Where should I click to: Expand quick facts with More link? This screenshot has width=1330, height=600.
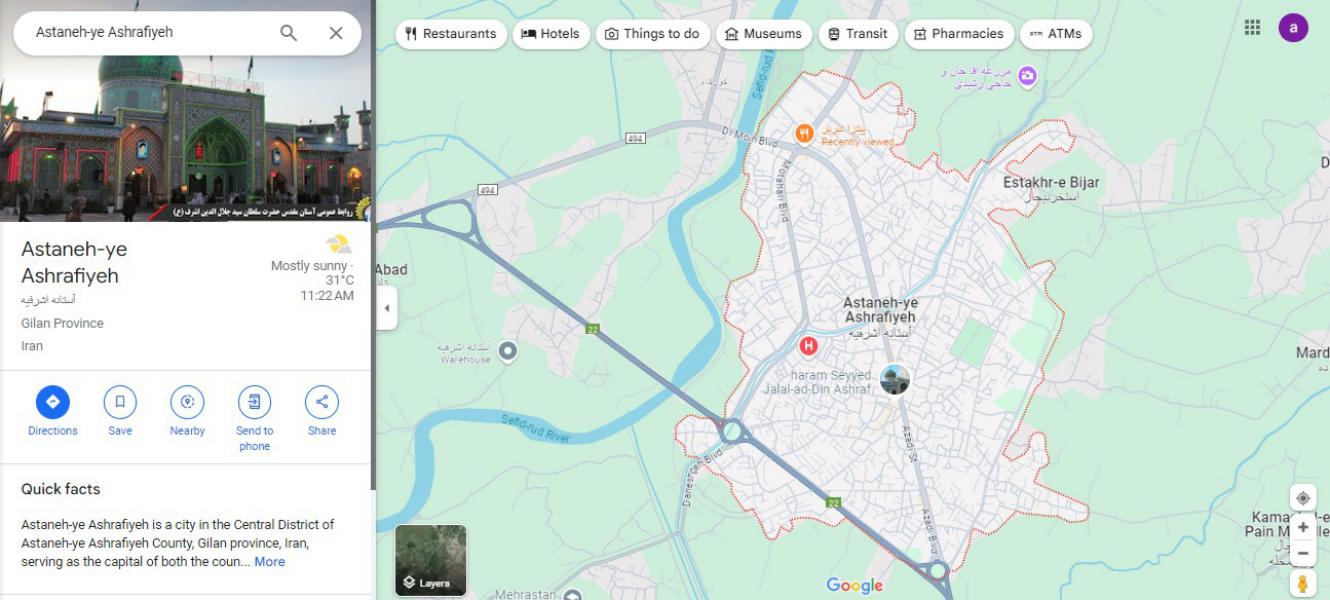[x=269, y=562]
